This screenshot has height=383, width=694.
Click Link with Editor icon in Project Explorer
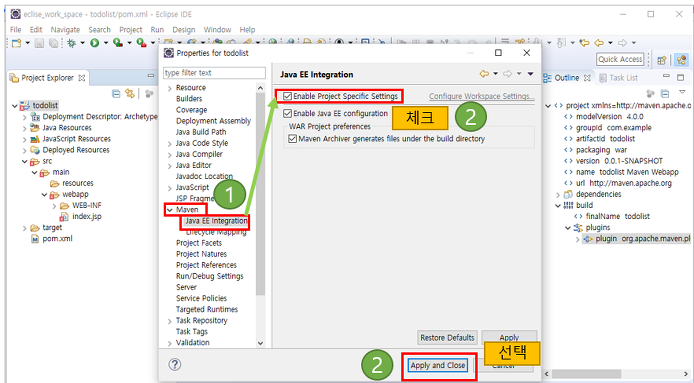(x=130, y=93)
